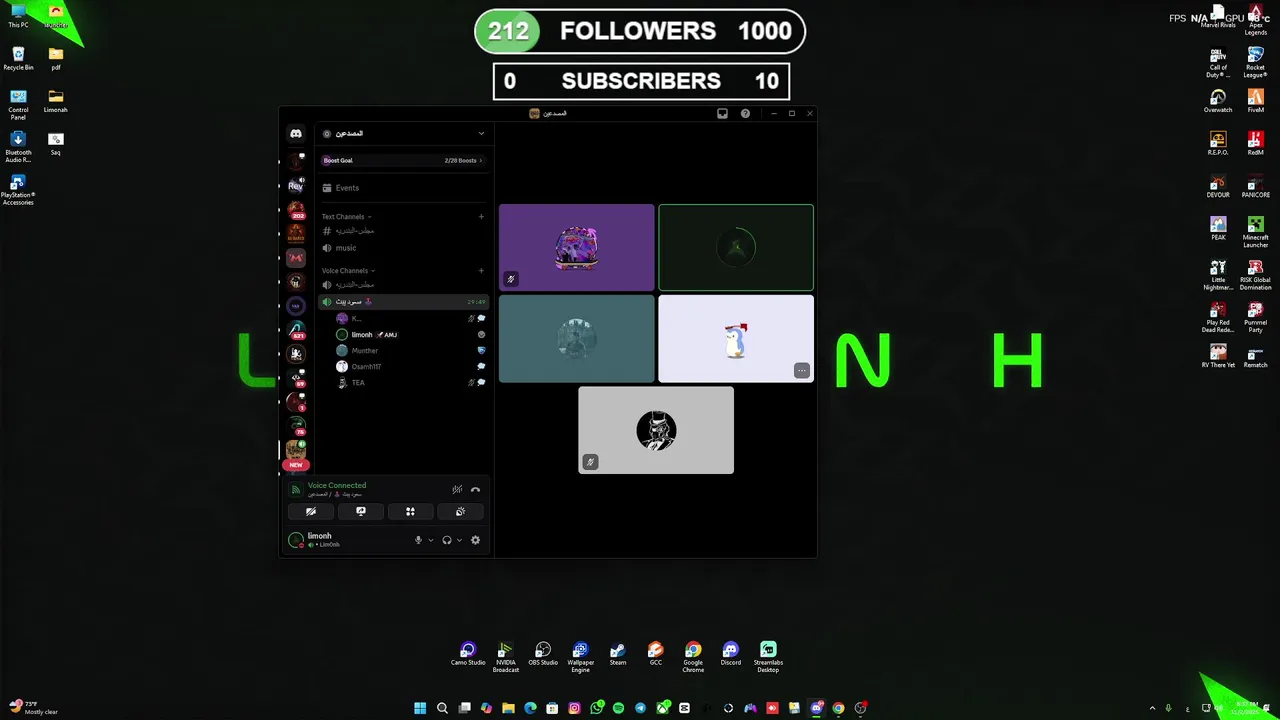Select Rocket League desktop shortcut
This screenshot has height=720, width=1280.
point(1256,63)
